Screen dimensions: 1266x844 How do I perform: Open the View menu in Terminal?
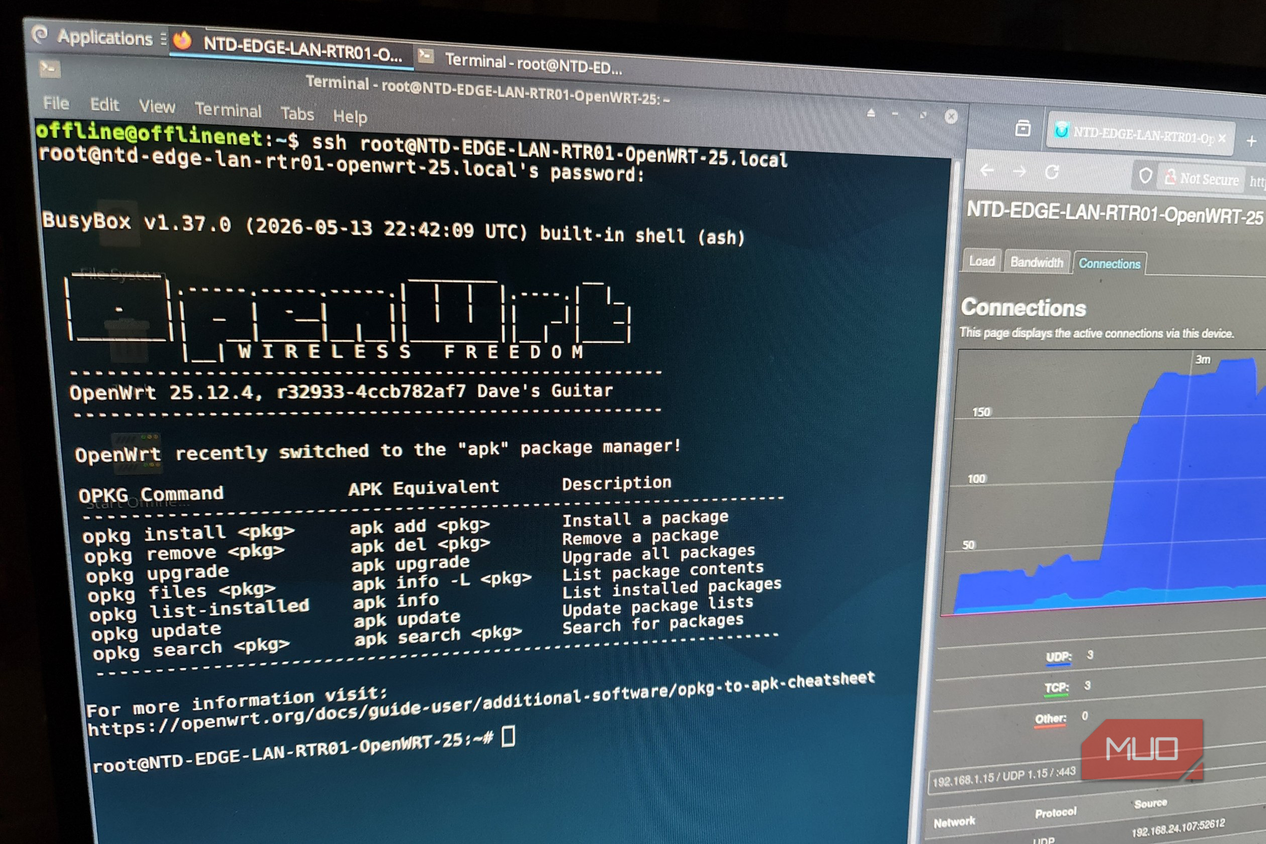[x=157, y=106]
